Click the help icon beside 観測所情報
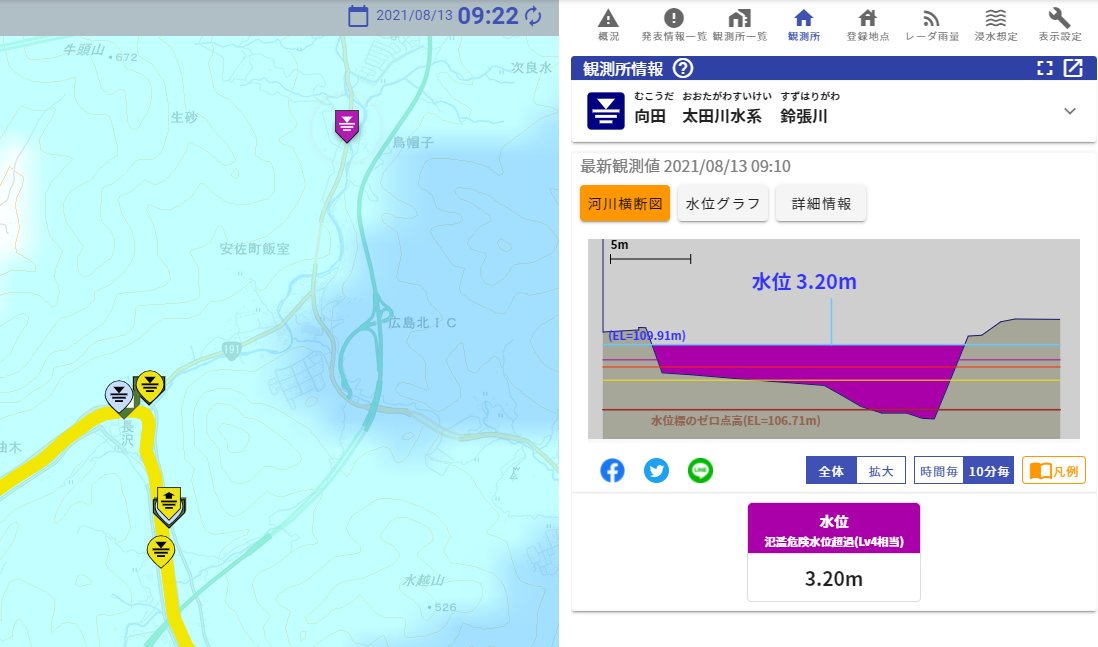This screenshot has width=1098, height=647. [683, 68]
